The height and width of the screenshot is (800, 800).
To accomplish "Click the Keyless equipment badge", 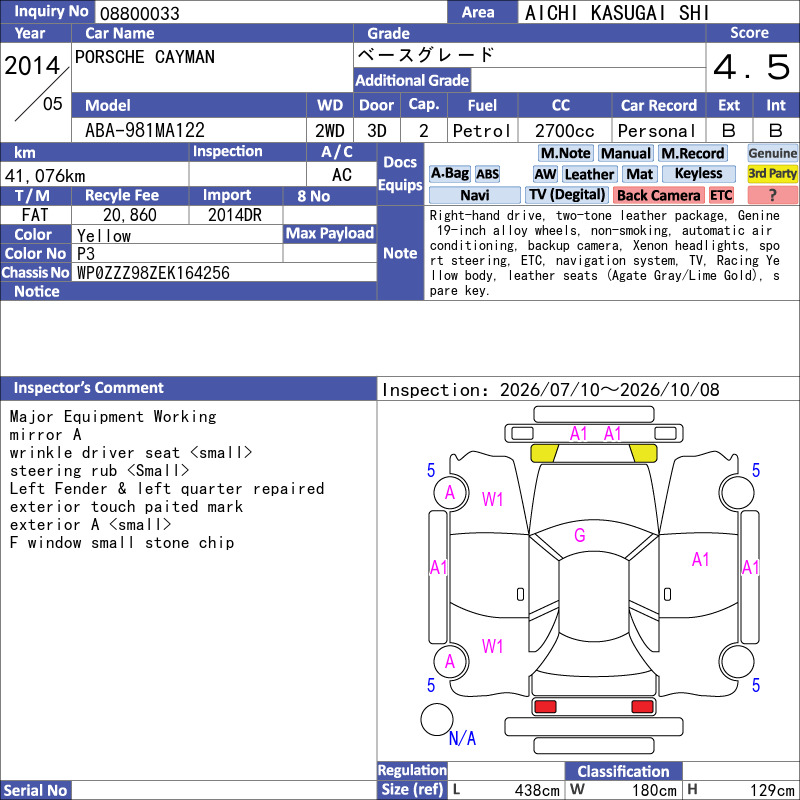I will pos(698,174).
